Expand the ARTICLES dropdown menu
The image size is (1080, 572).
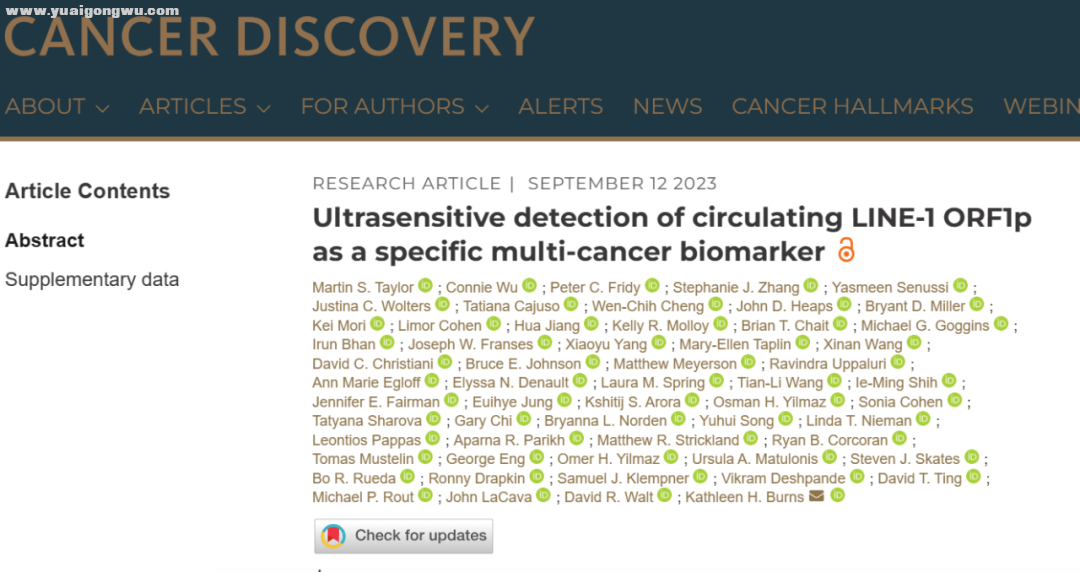[x=205, y=107]
